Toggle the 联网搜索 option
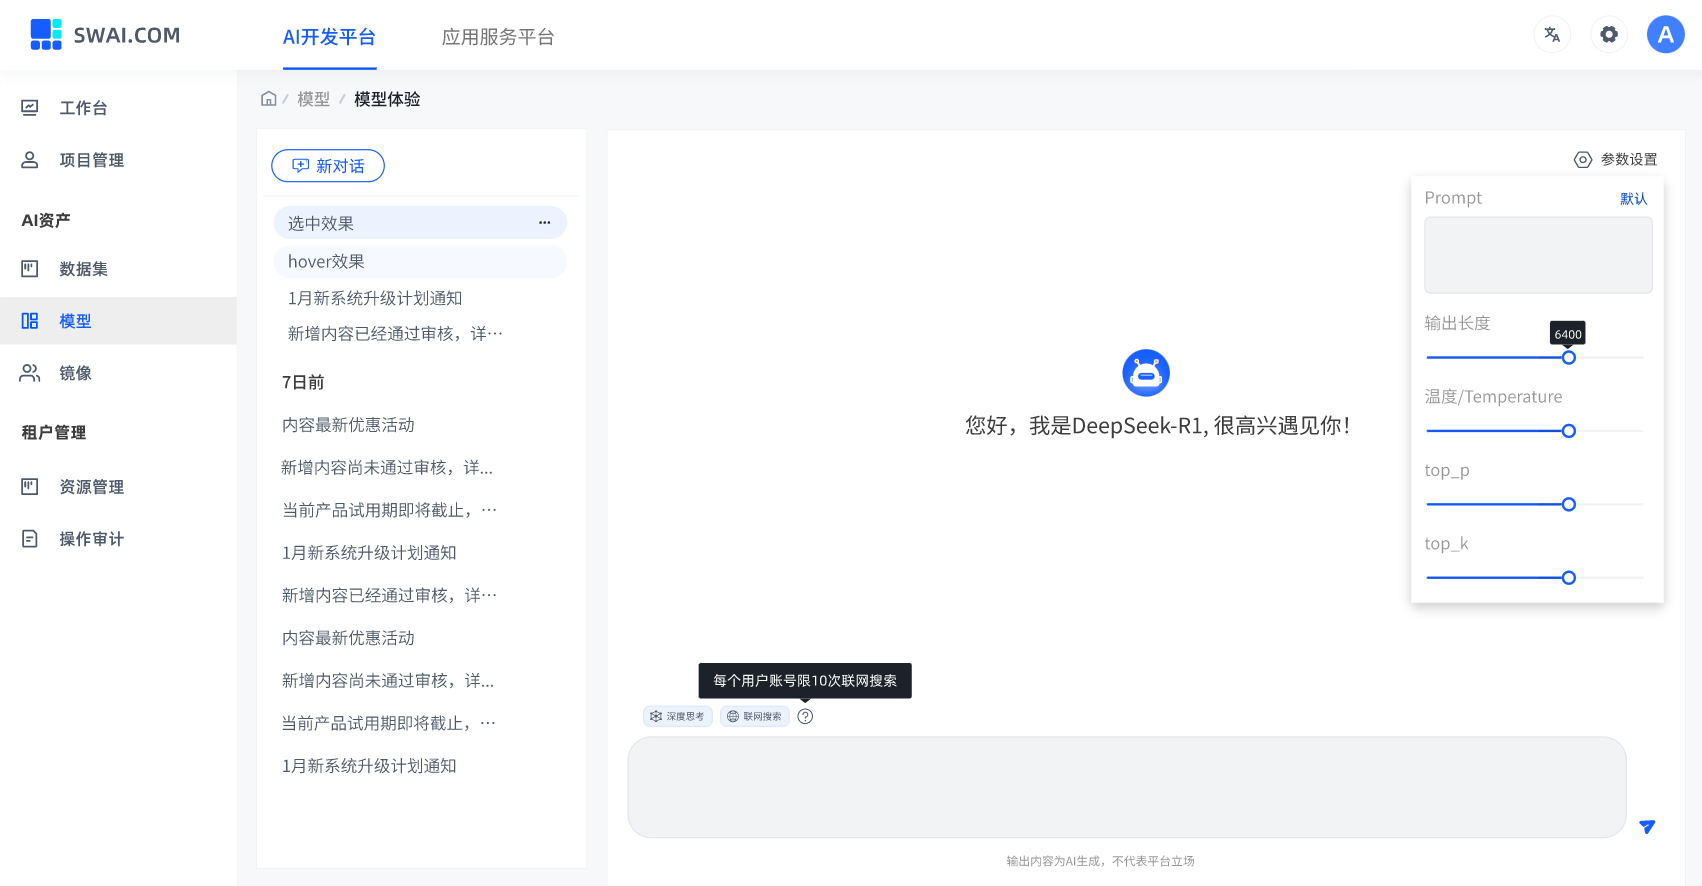Image resolution: width=1702 pixels, height=886 pixels. click(x=755, y=716)
